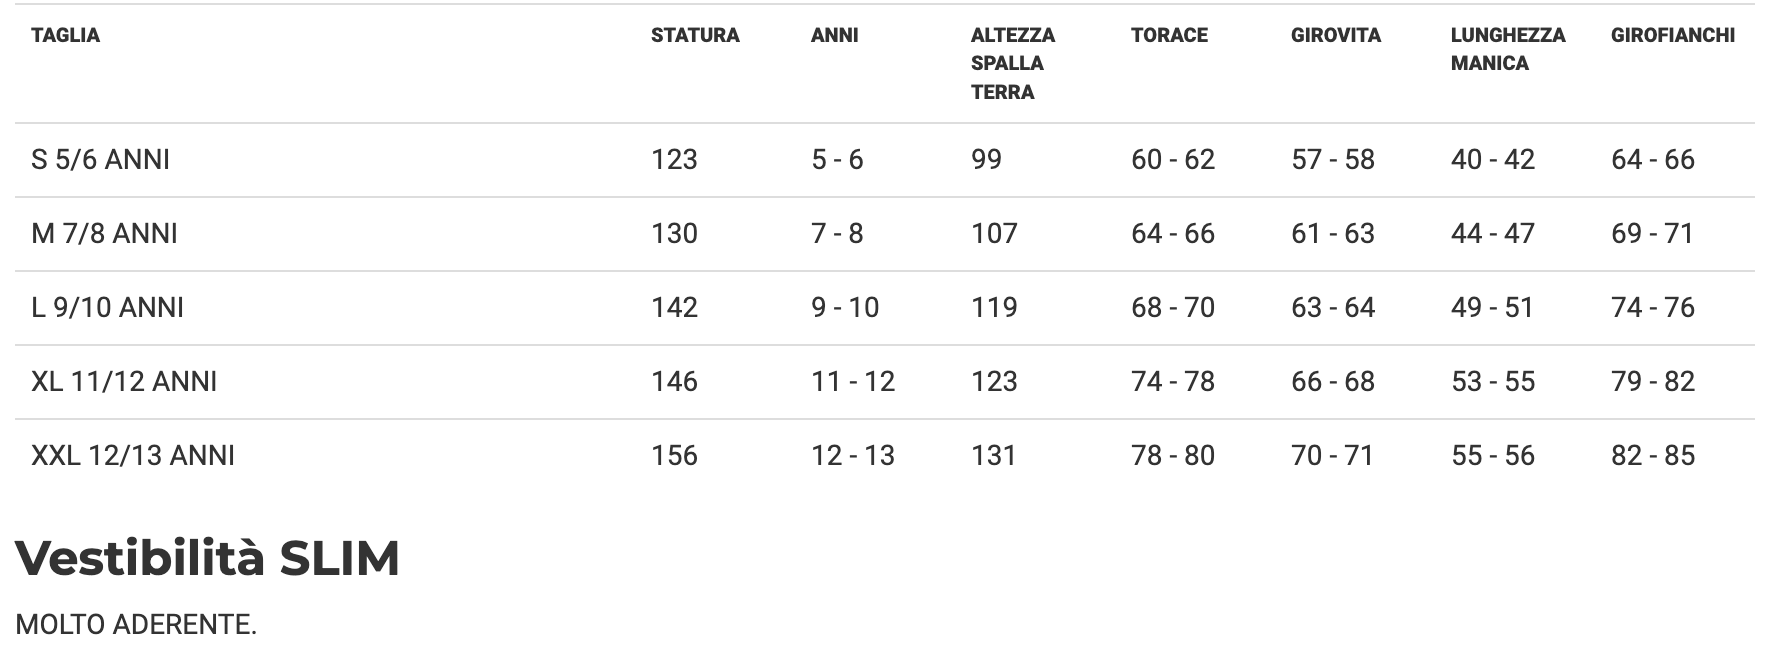Click the TORACE column header

1169,36
